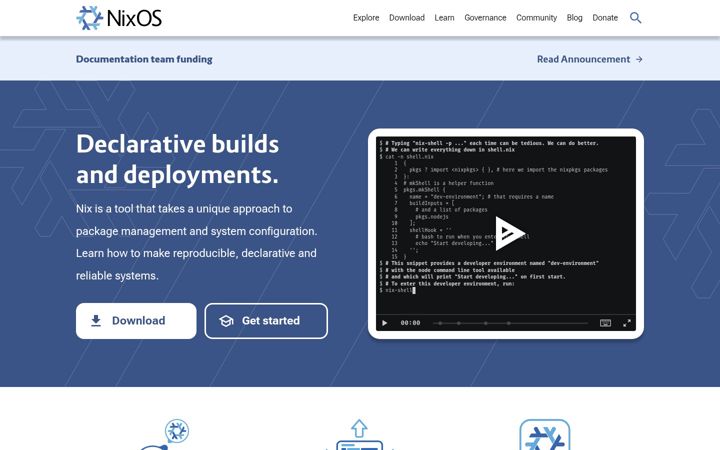Viewport: 720px width, 450px height.
Task: Click the upload arrow illustration at bottom center
Action: (359, 428)
